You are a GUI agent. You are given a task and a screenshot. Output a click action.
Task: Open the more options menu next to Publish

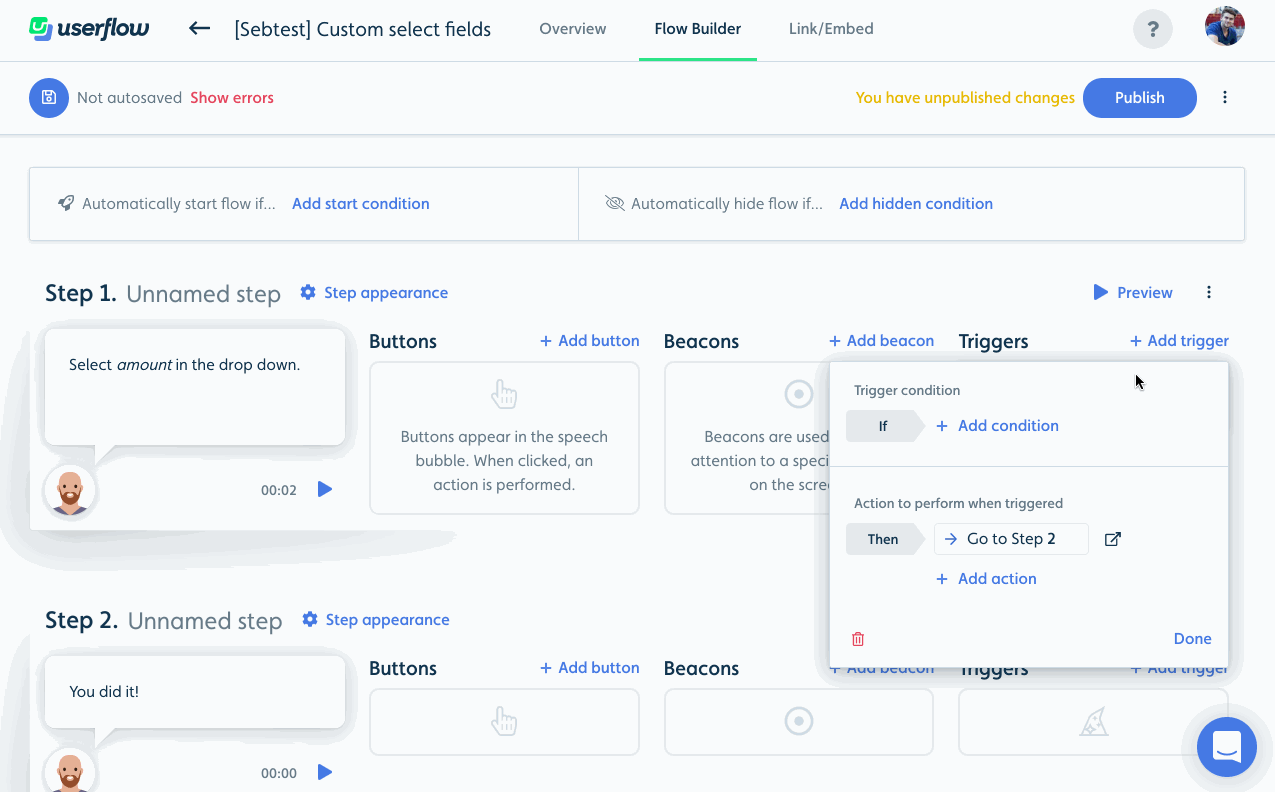coord(1225,98)
